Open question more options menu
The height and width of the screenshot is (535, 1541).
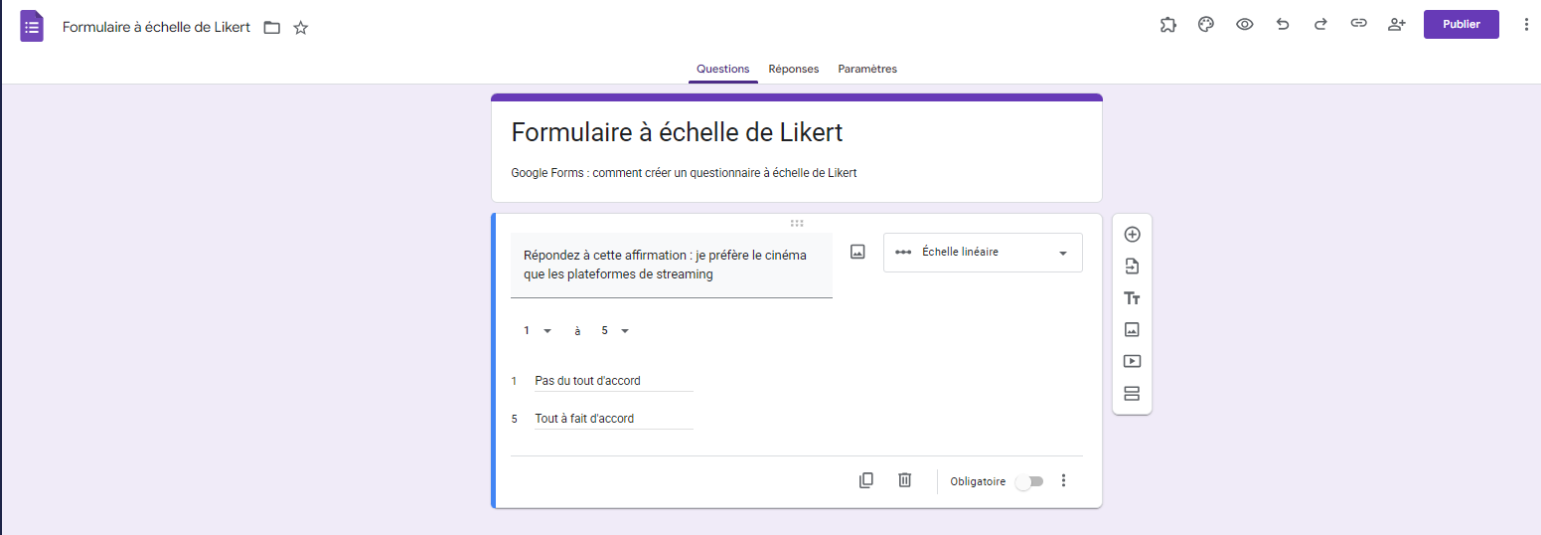[x=1063, y=481]
